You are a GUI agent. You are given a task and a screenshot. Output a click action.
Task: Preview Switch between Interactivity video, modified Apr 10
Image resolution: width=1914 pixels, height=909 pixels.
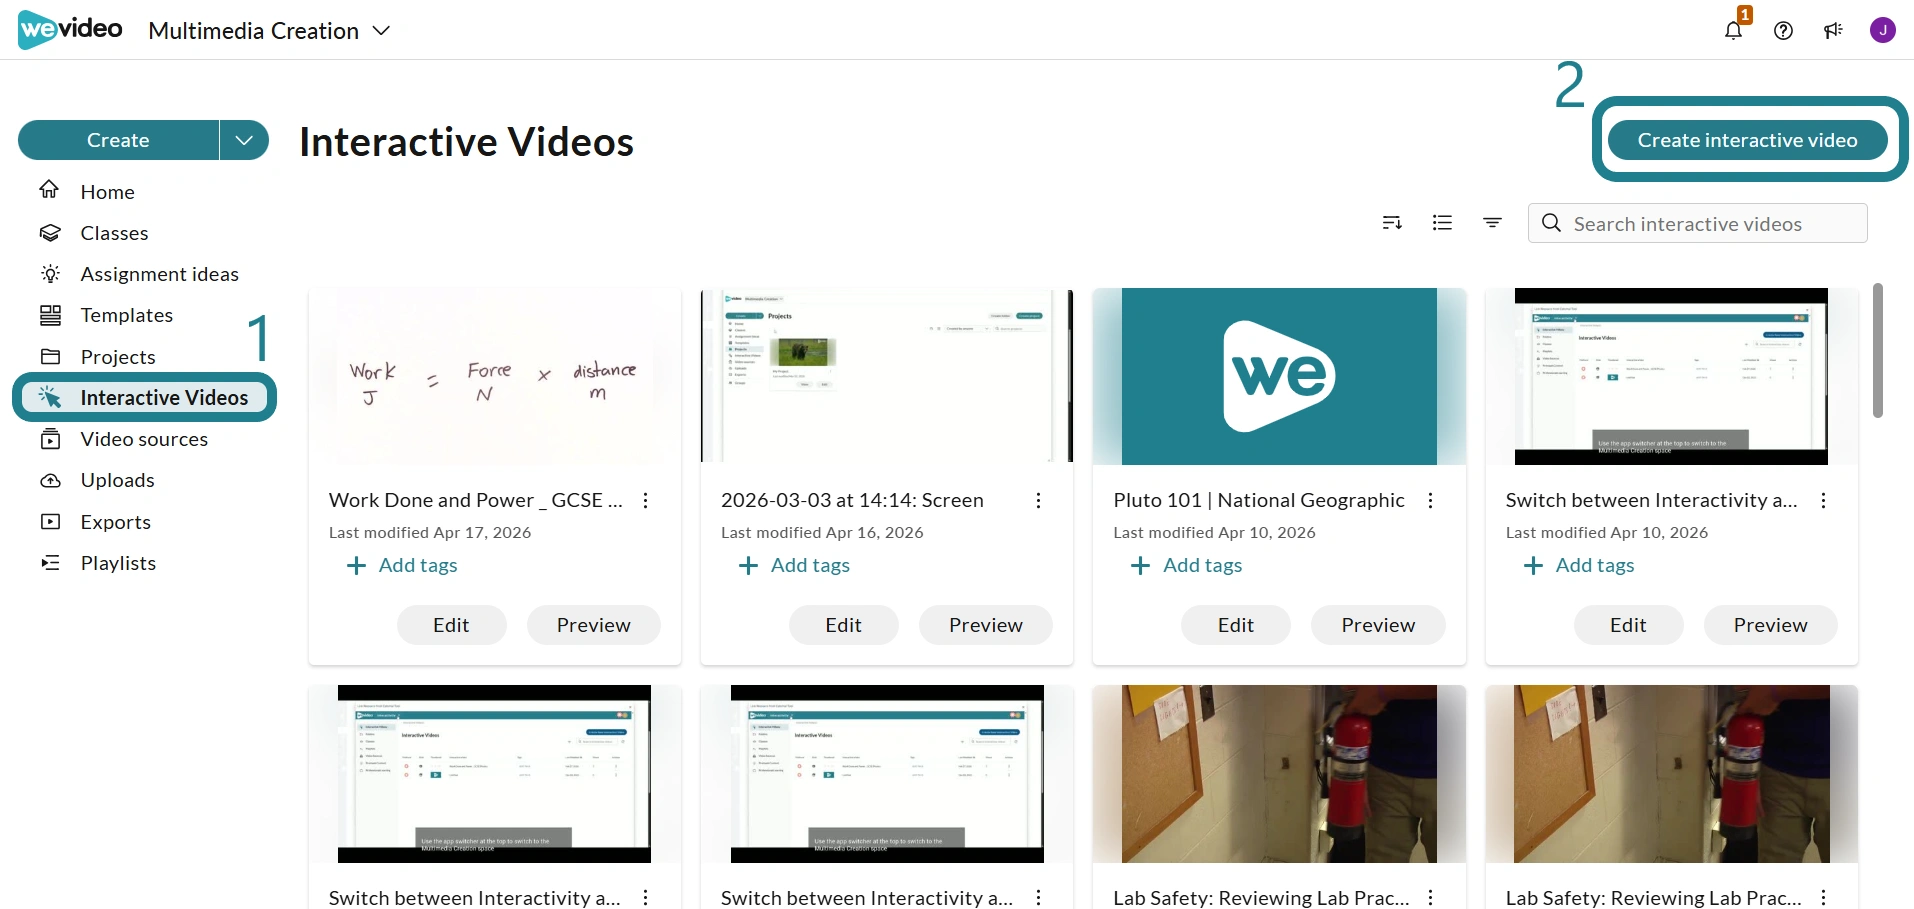click(x=1770, y=625)
